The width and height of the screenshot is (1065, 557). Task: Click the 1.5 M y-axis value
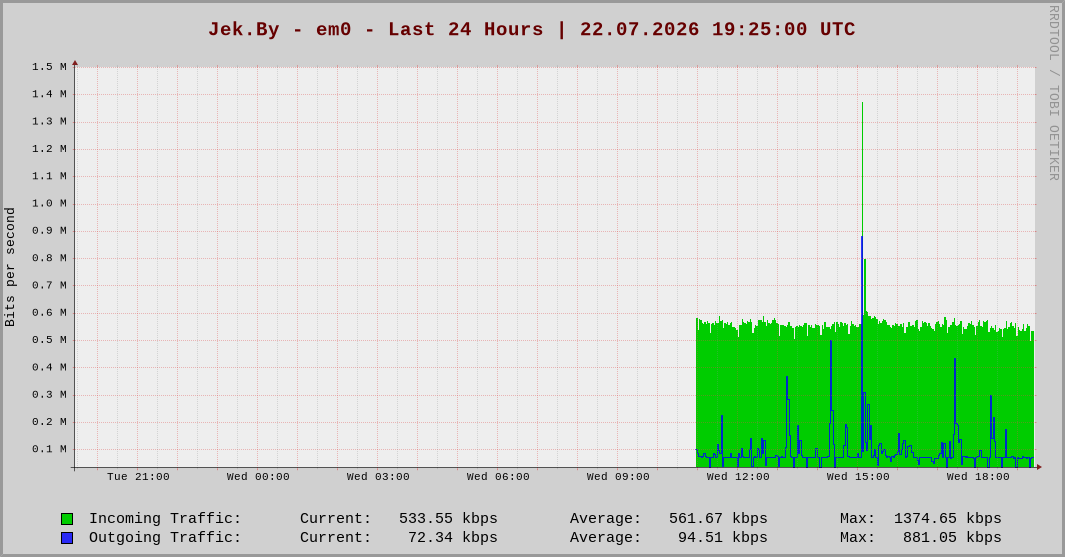[x=50, y=67]
